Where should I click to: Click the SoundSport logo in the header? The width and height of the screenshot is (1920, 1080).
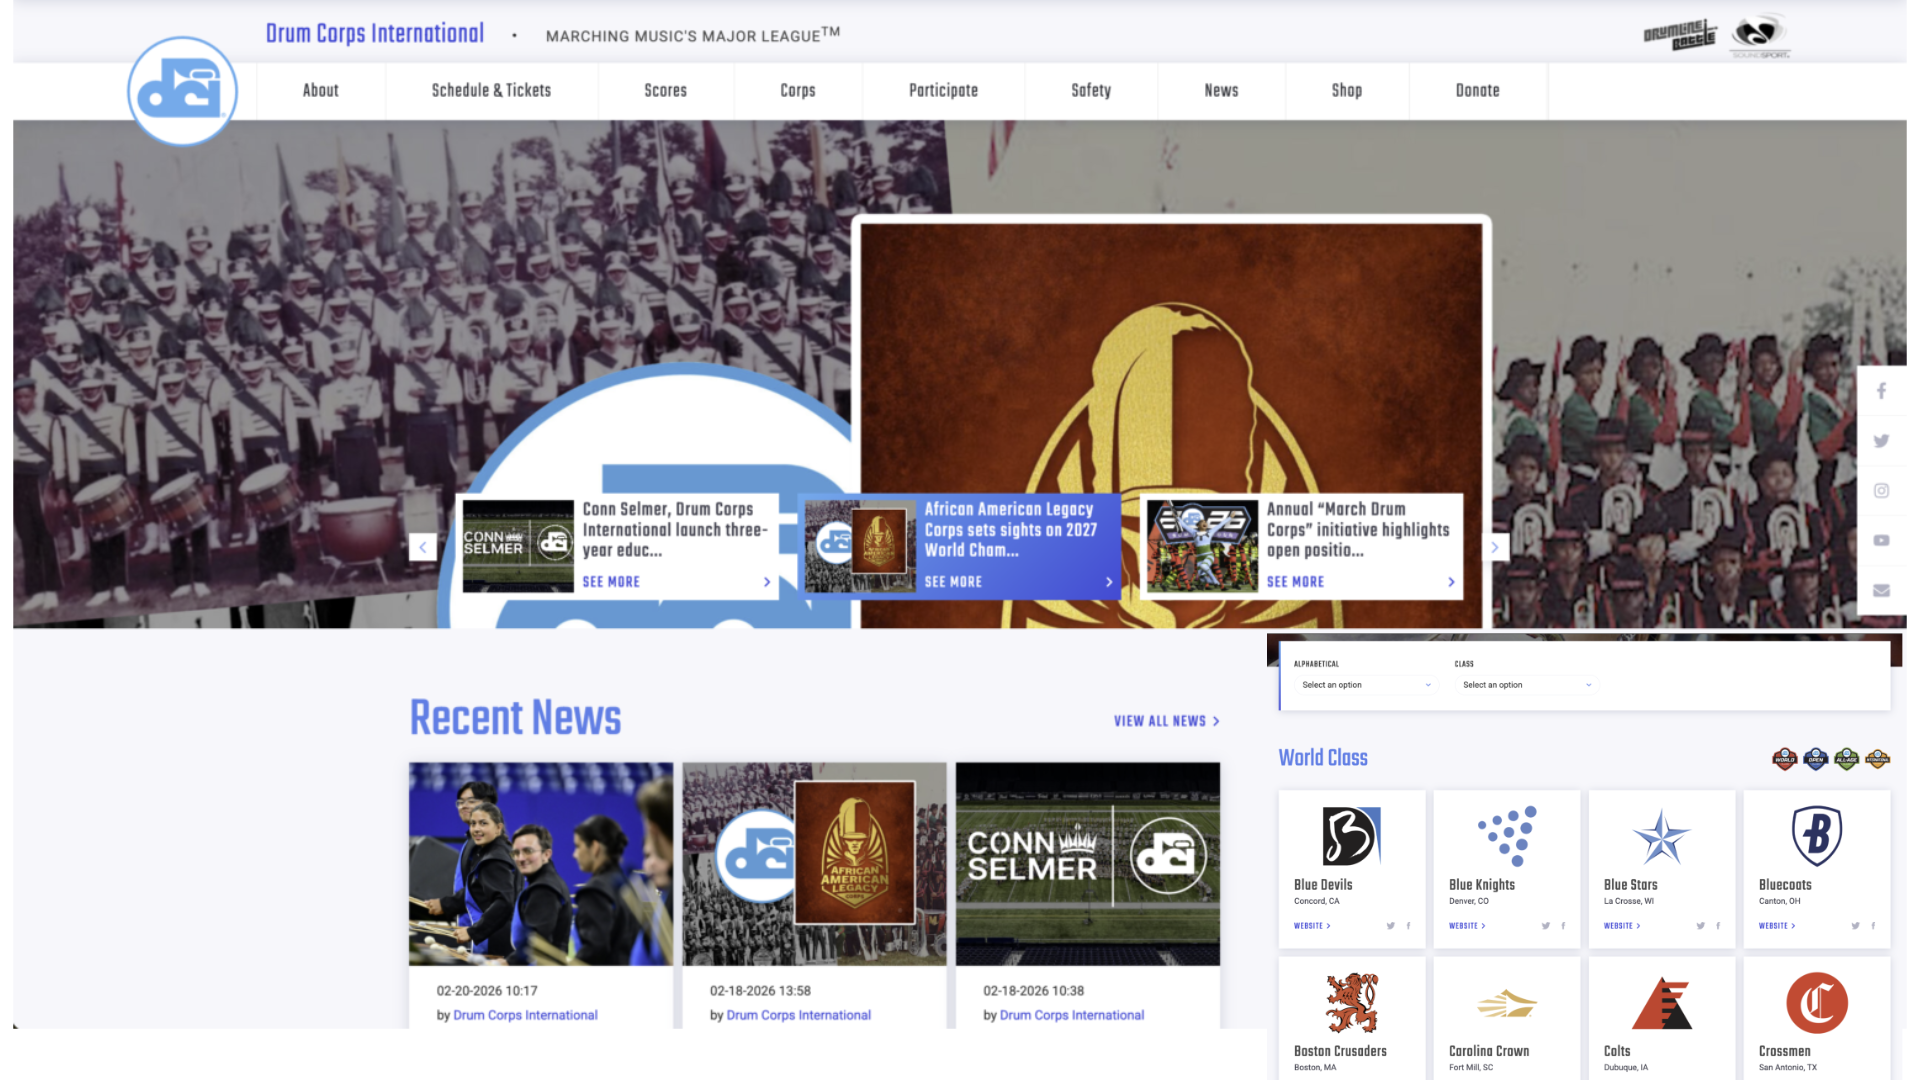click(x=1757, y=35)
